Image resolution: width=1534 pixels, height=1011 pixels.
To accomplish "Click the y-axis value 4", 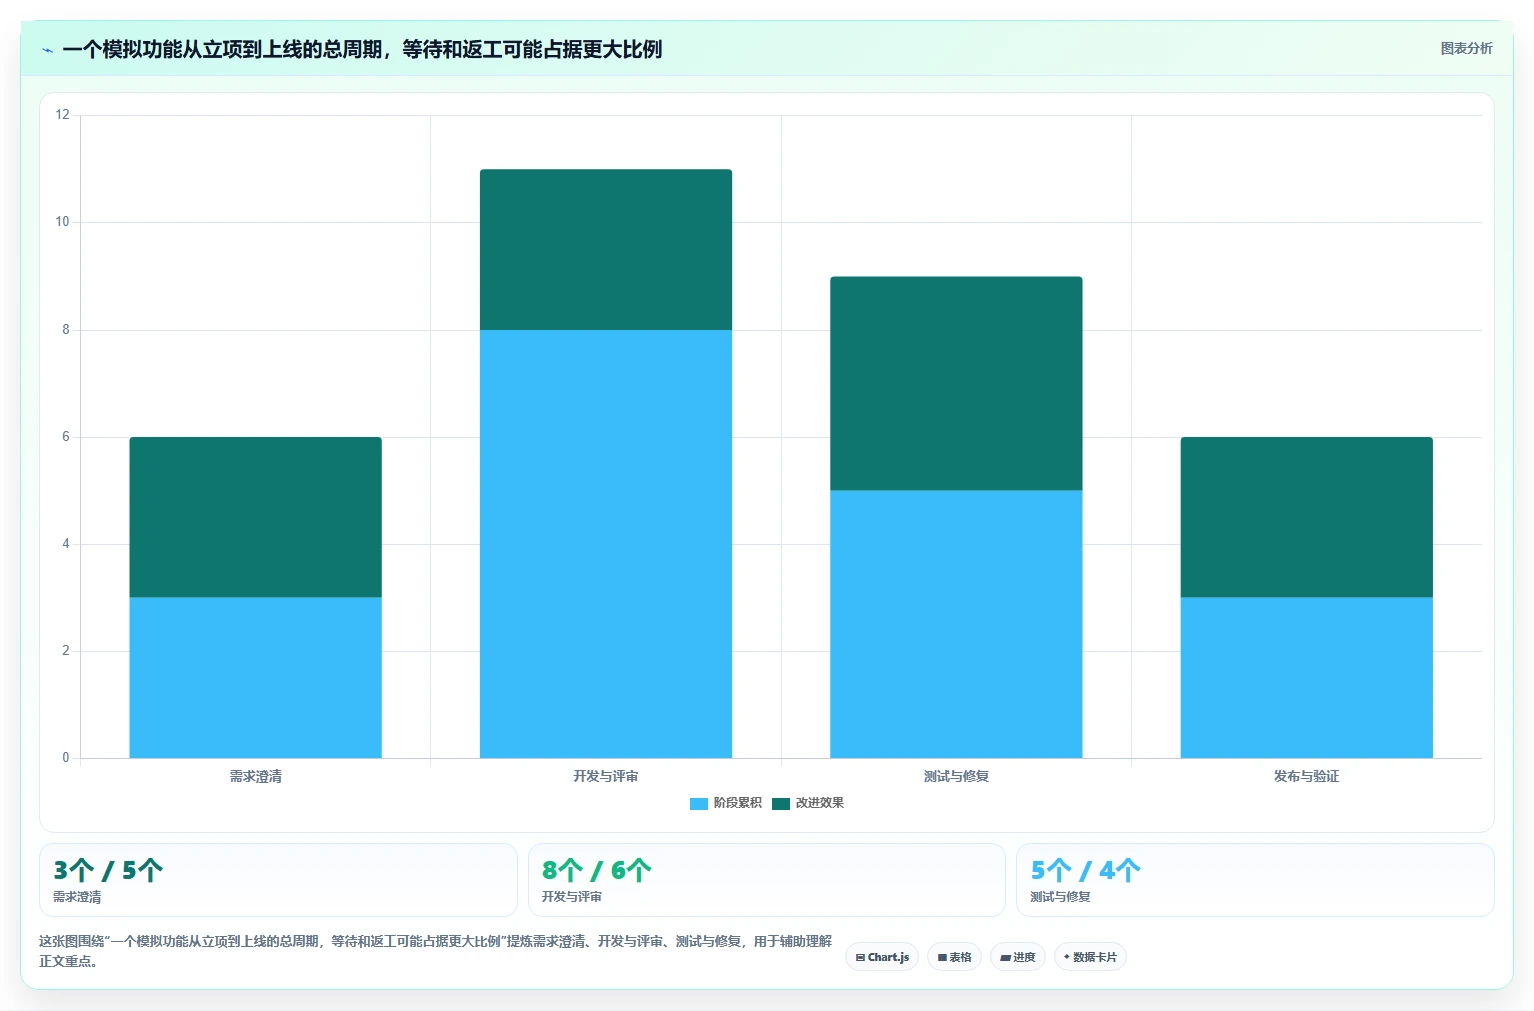I will point(66,544).
